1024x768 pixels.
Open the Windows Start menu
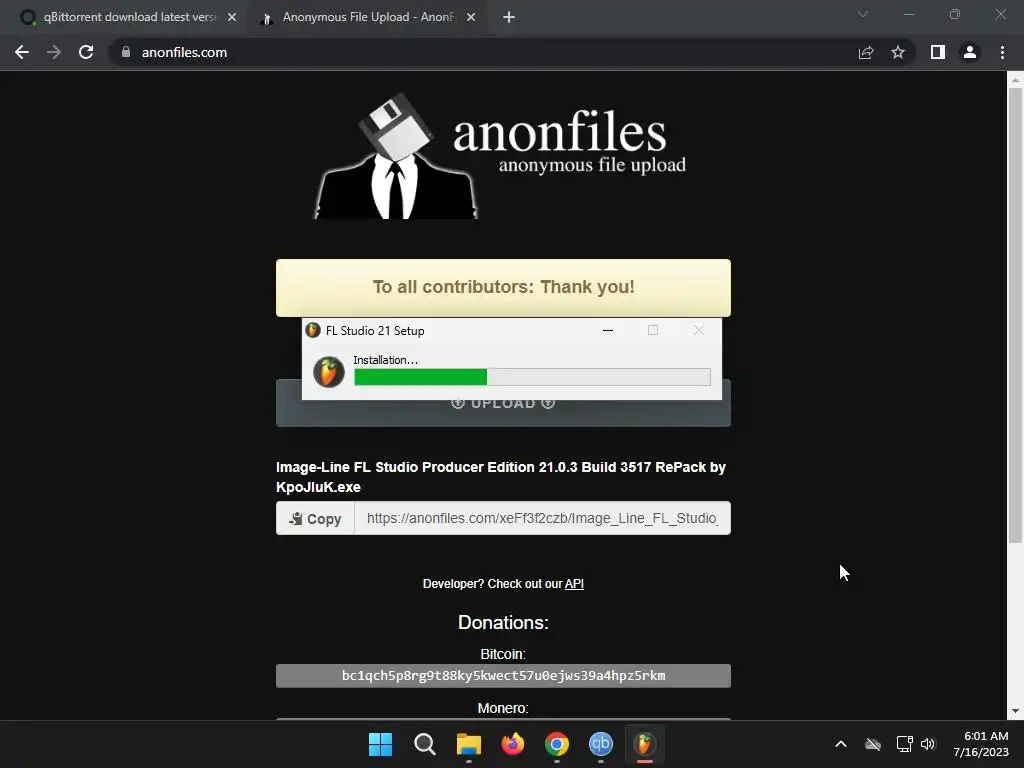[x=380, y=744]
